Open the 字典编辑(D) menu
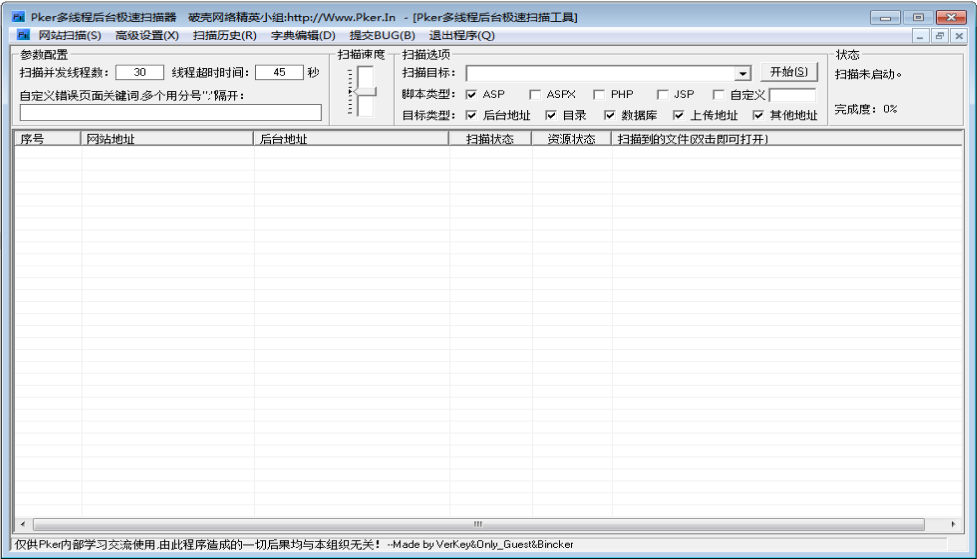 303,35
